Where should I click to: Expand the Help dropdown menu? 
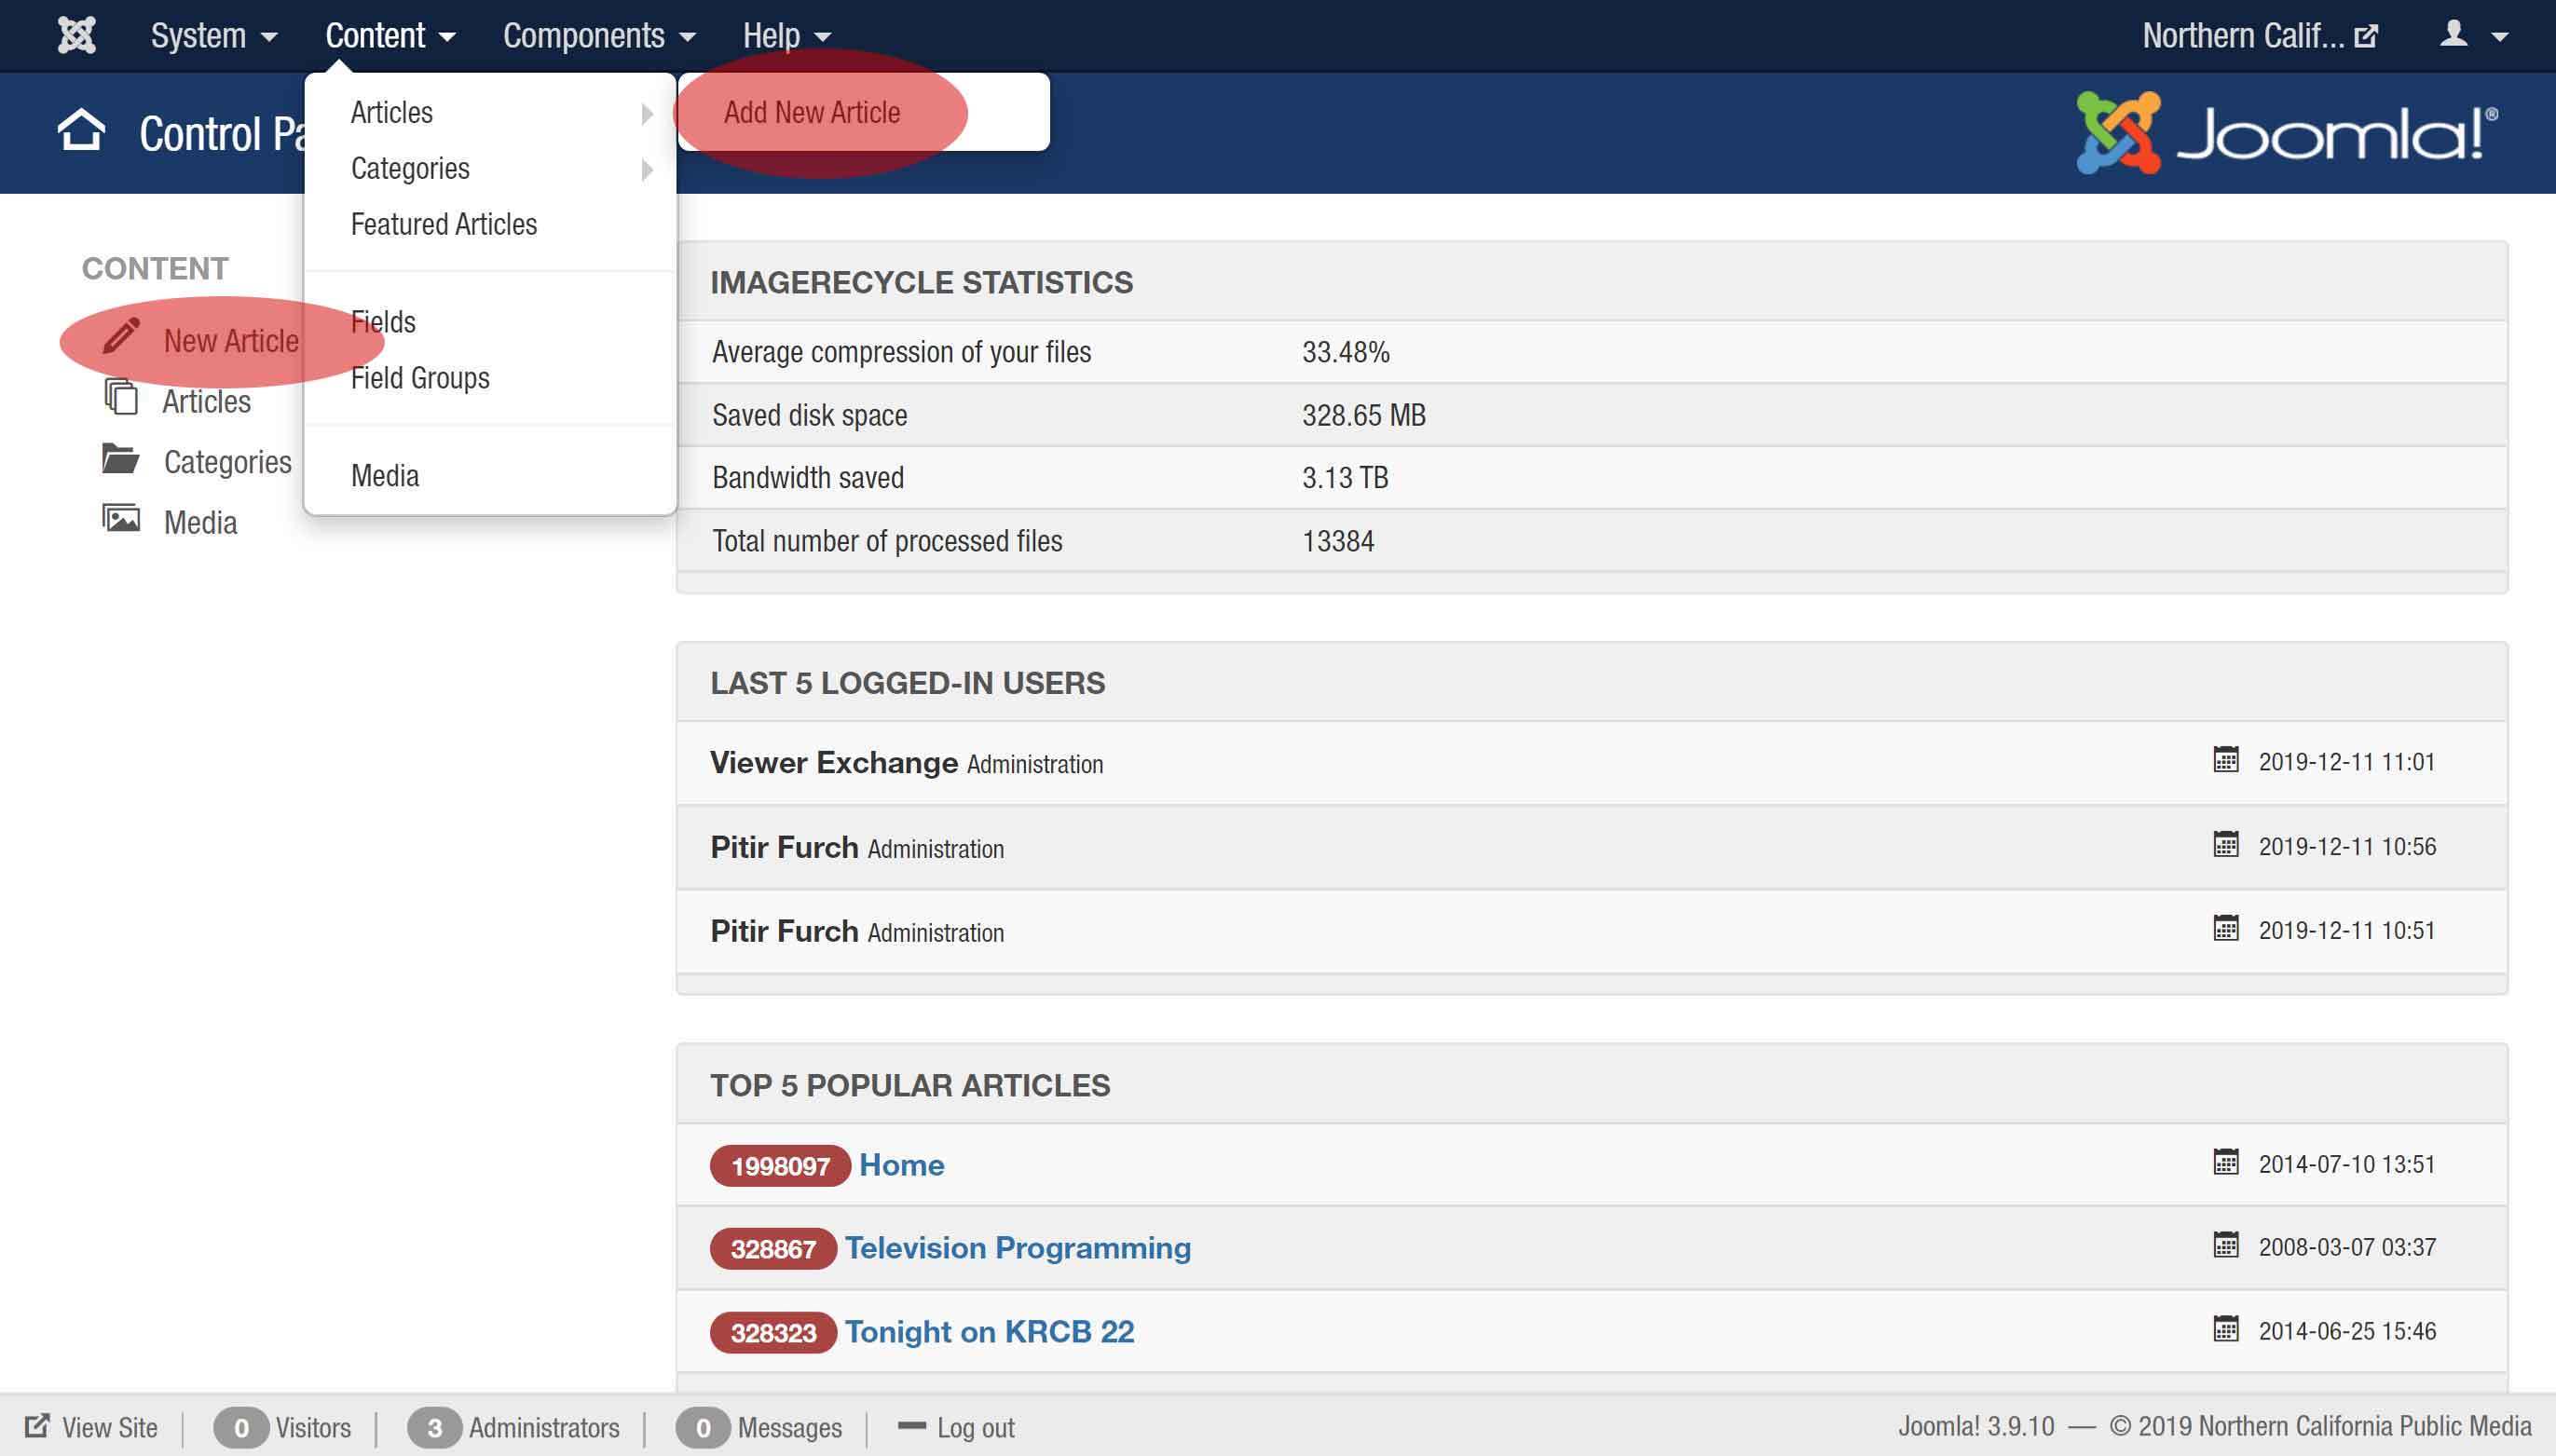786,36
